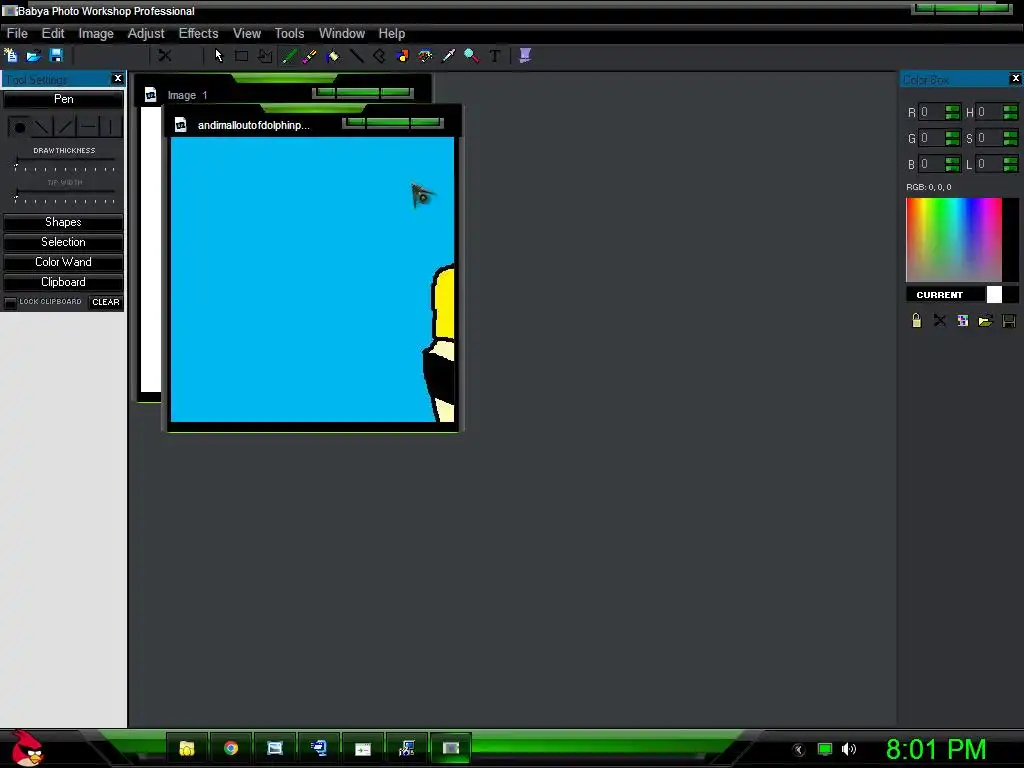Image resolution: width=1024 pixels, height=768 pixels.
Task: Open the View menu
Action: [x=247, y=33]
